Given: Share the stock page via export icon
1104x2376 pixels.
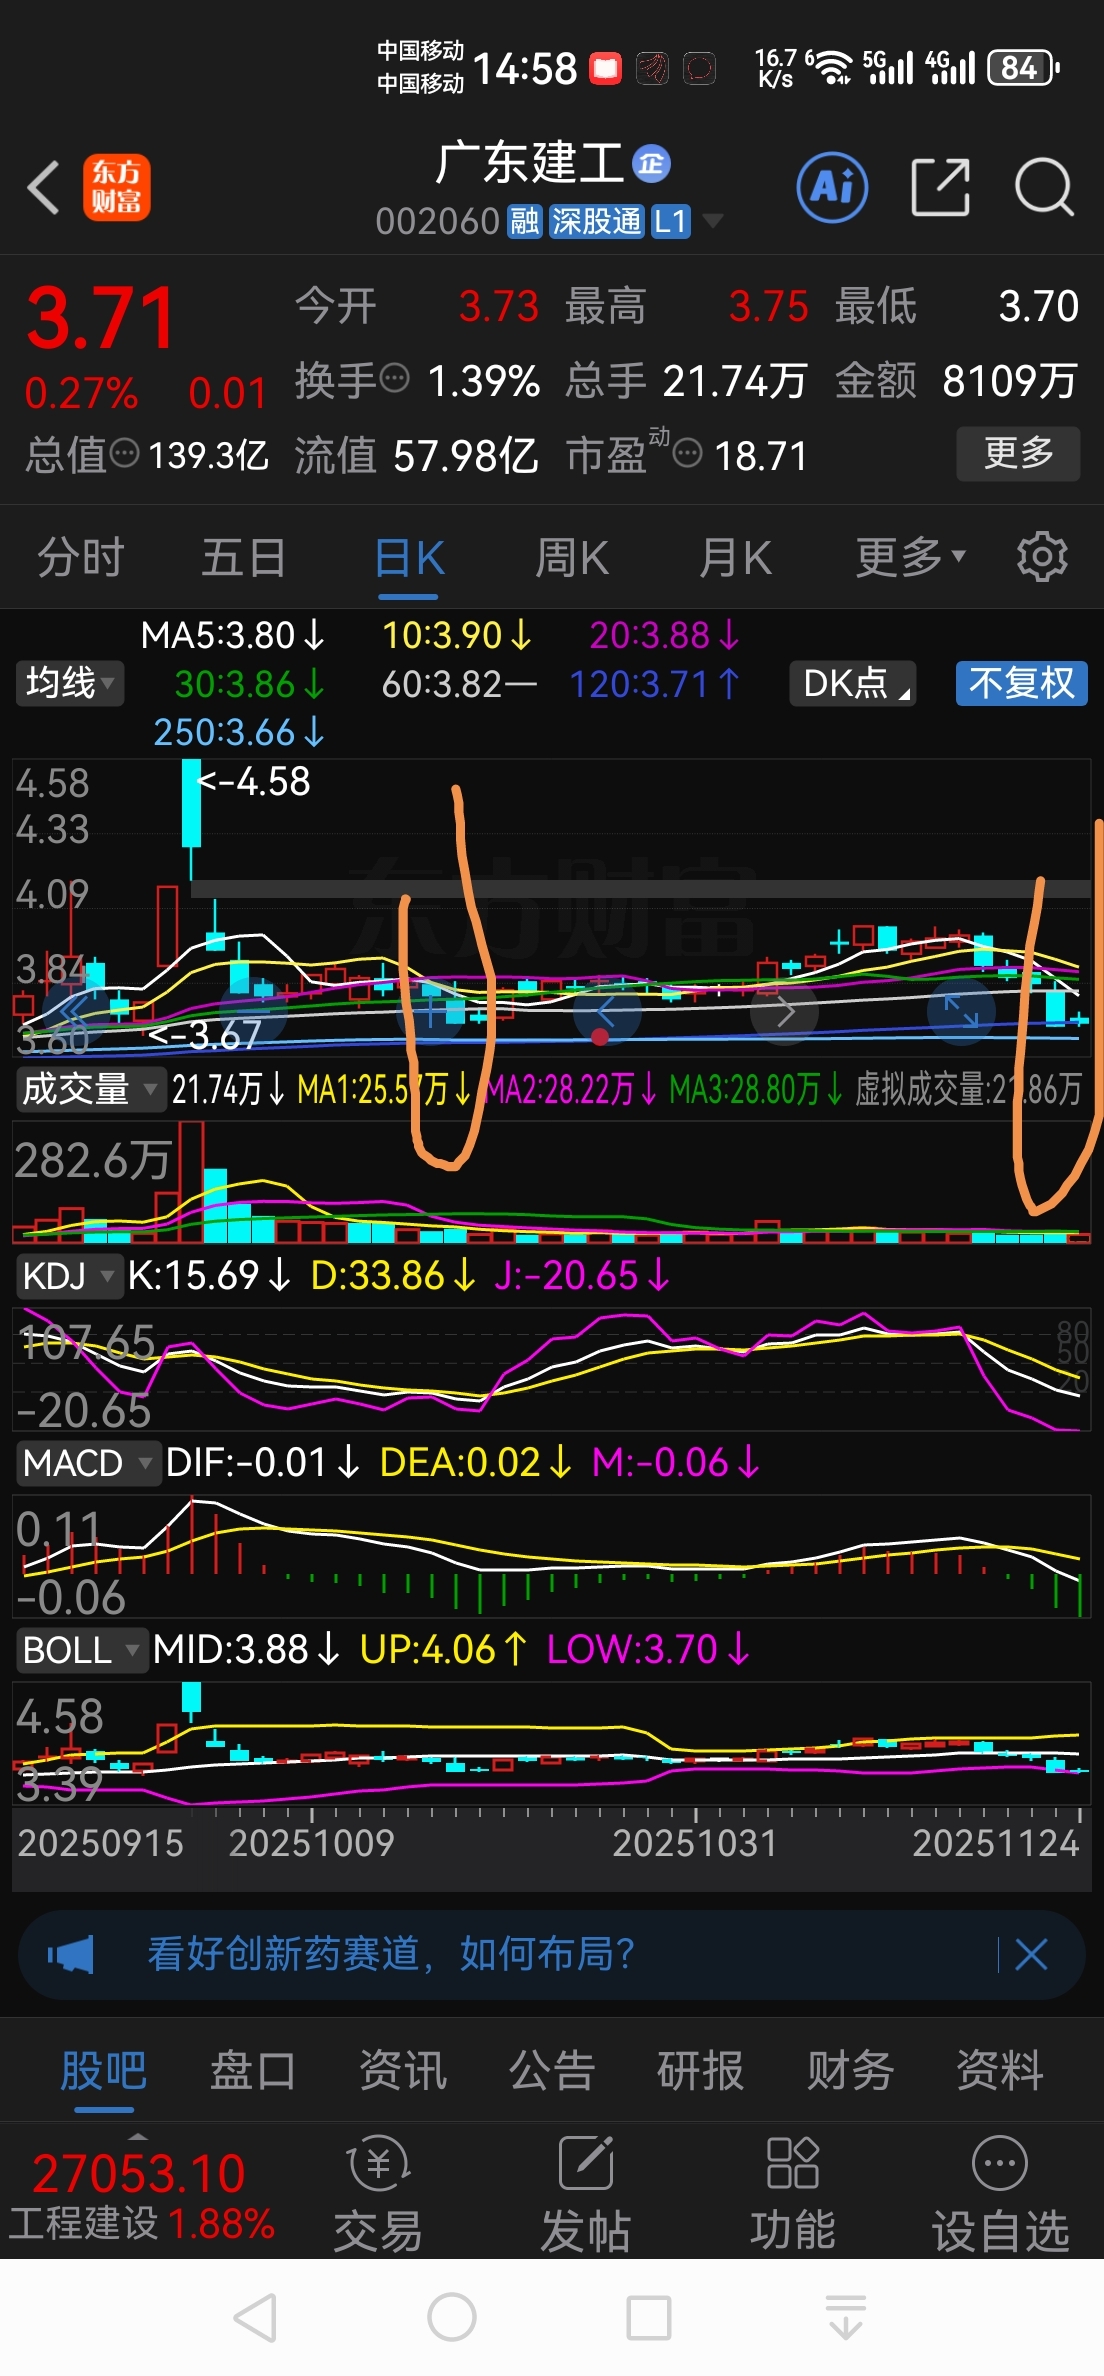Looking at the screenshot, I should [x=941, y=187].
